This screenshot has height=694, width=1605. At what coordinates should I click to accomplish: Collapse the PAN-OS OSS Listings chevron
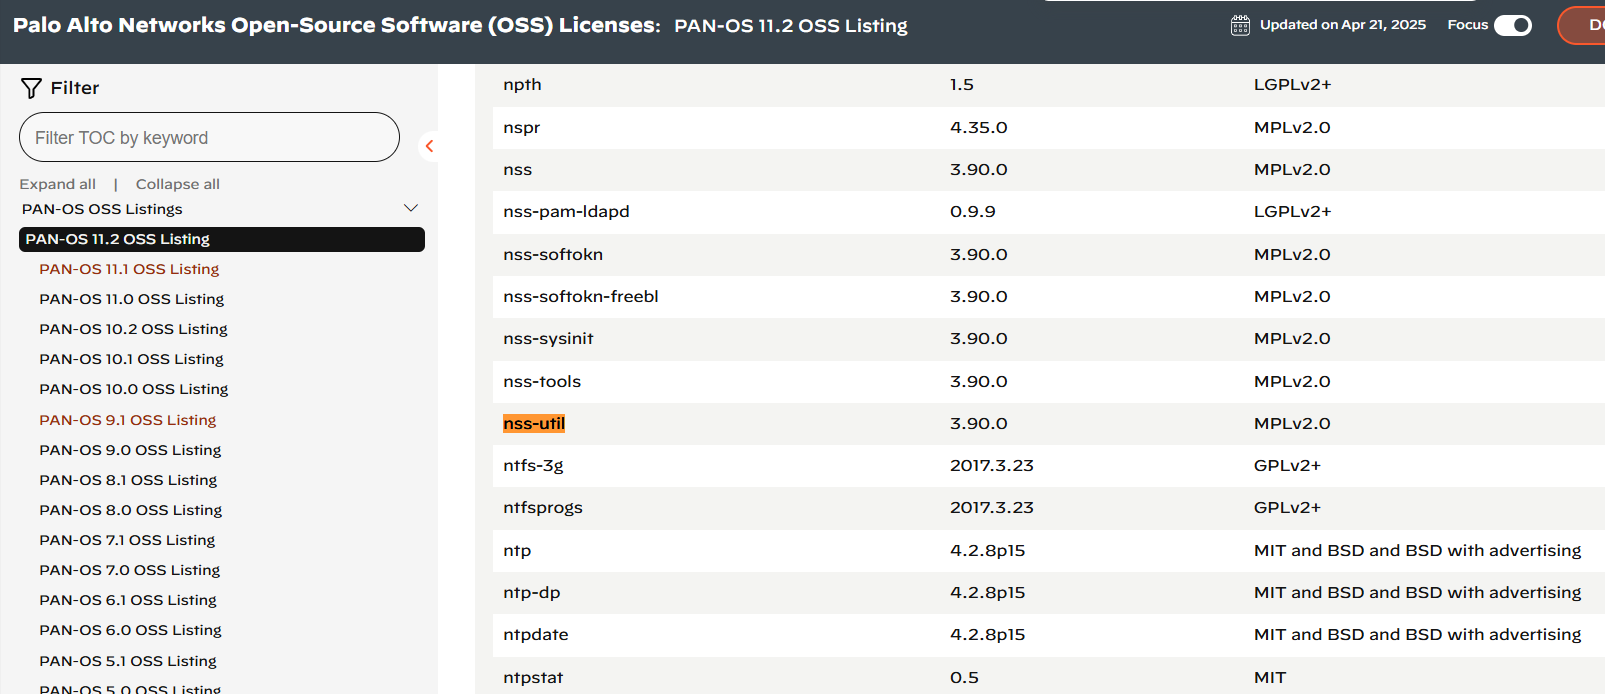click(410, 208)
